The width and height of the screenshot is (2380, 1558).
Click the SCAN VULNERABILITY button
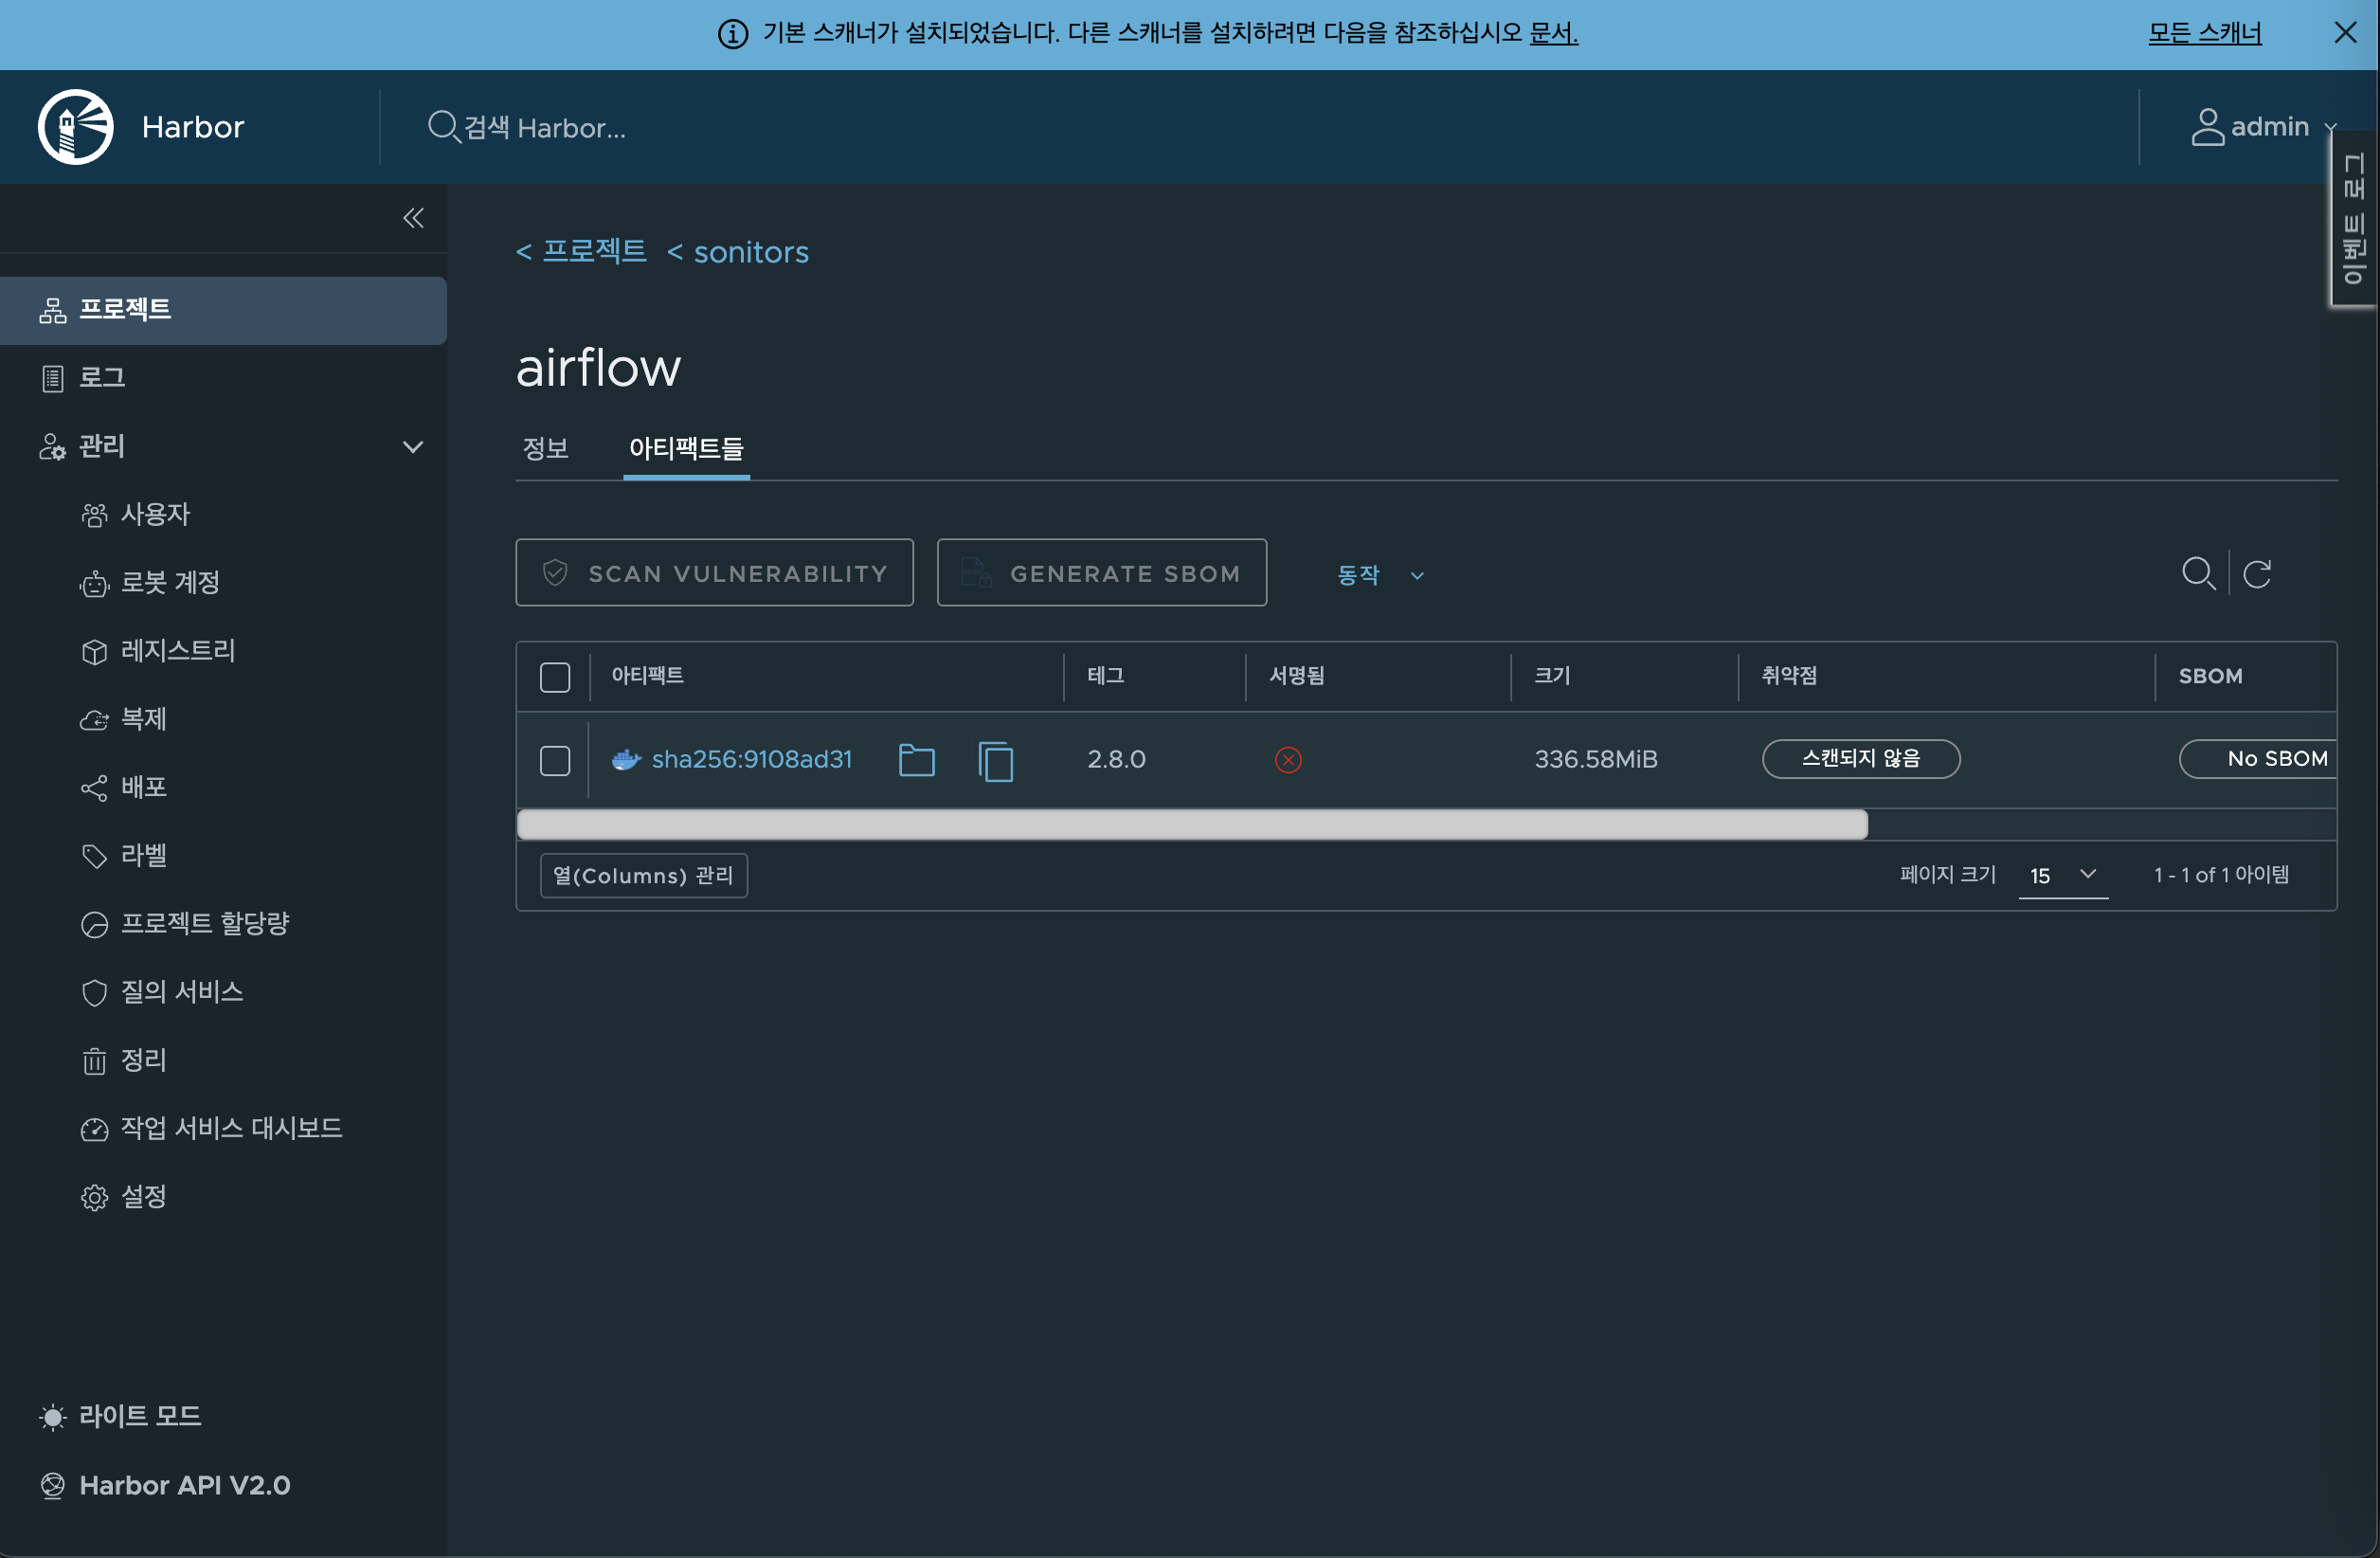(x=714, y=573)
